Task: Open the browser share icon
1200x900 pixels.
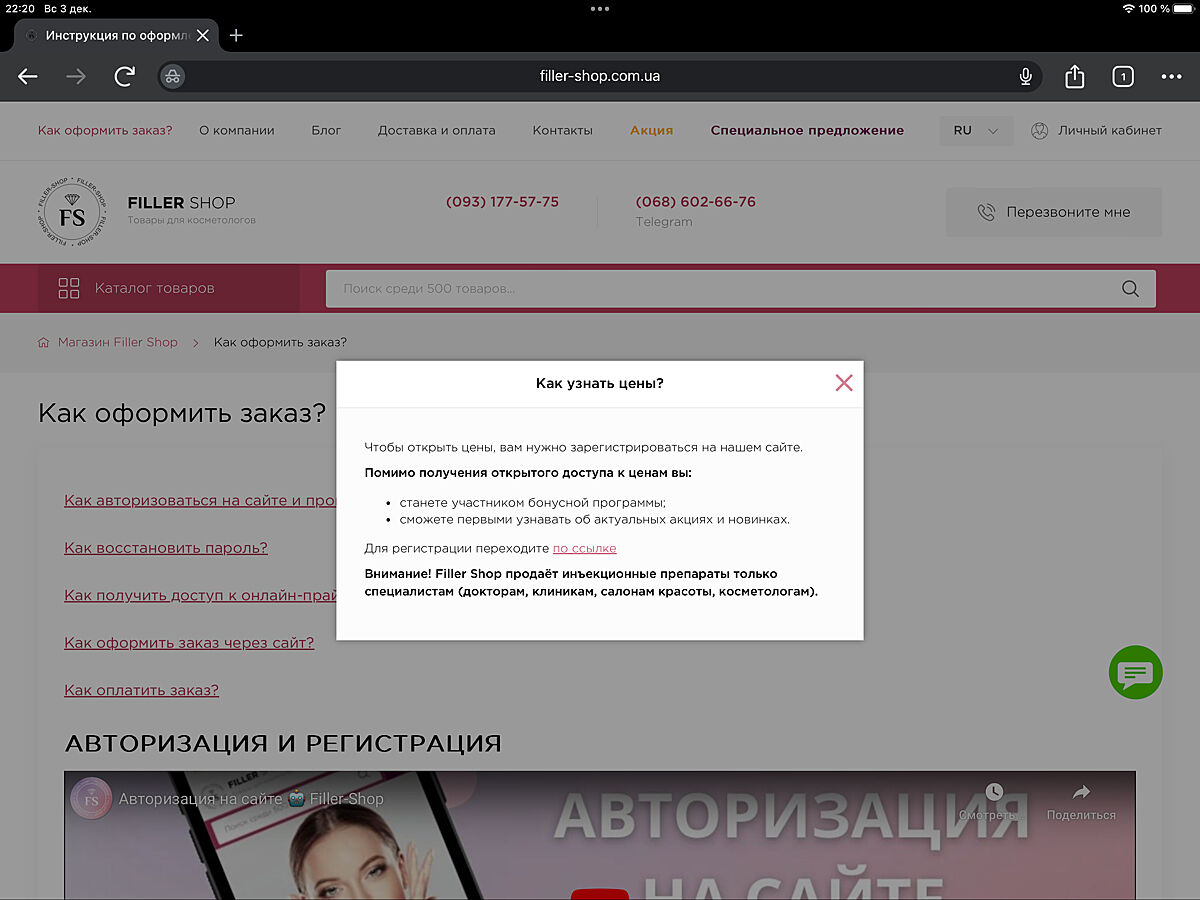Action: [1074, 77]
